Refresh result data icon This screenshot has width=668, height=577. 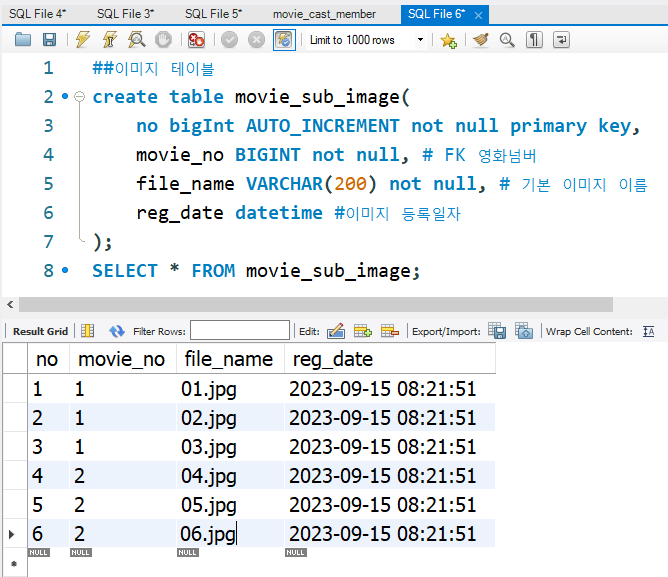pos(116,331)
